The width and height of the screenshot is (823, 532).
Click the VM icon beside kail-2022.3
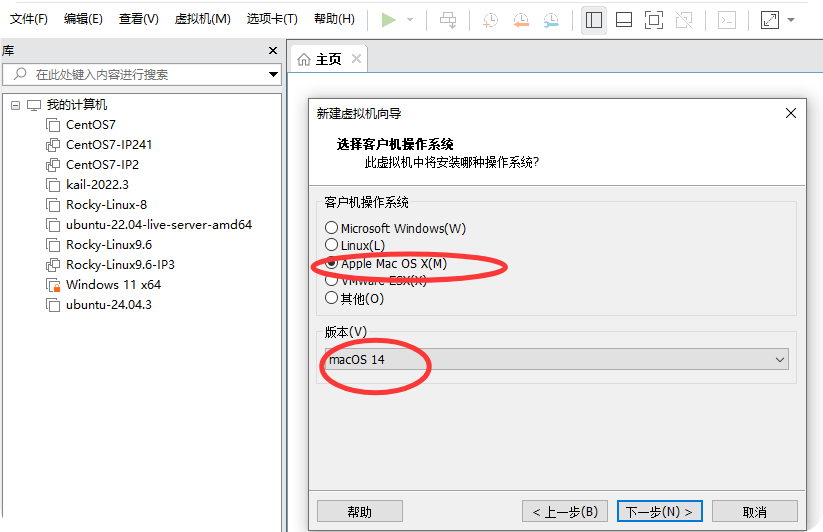point(52,185)
